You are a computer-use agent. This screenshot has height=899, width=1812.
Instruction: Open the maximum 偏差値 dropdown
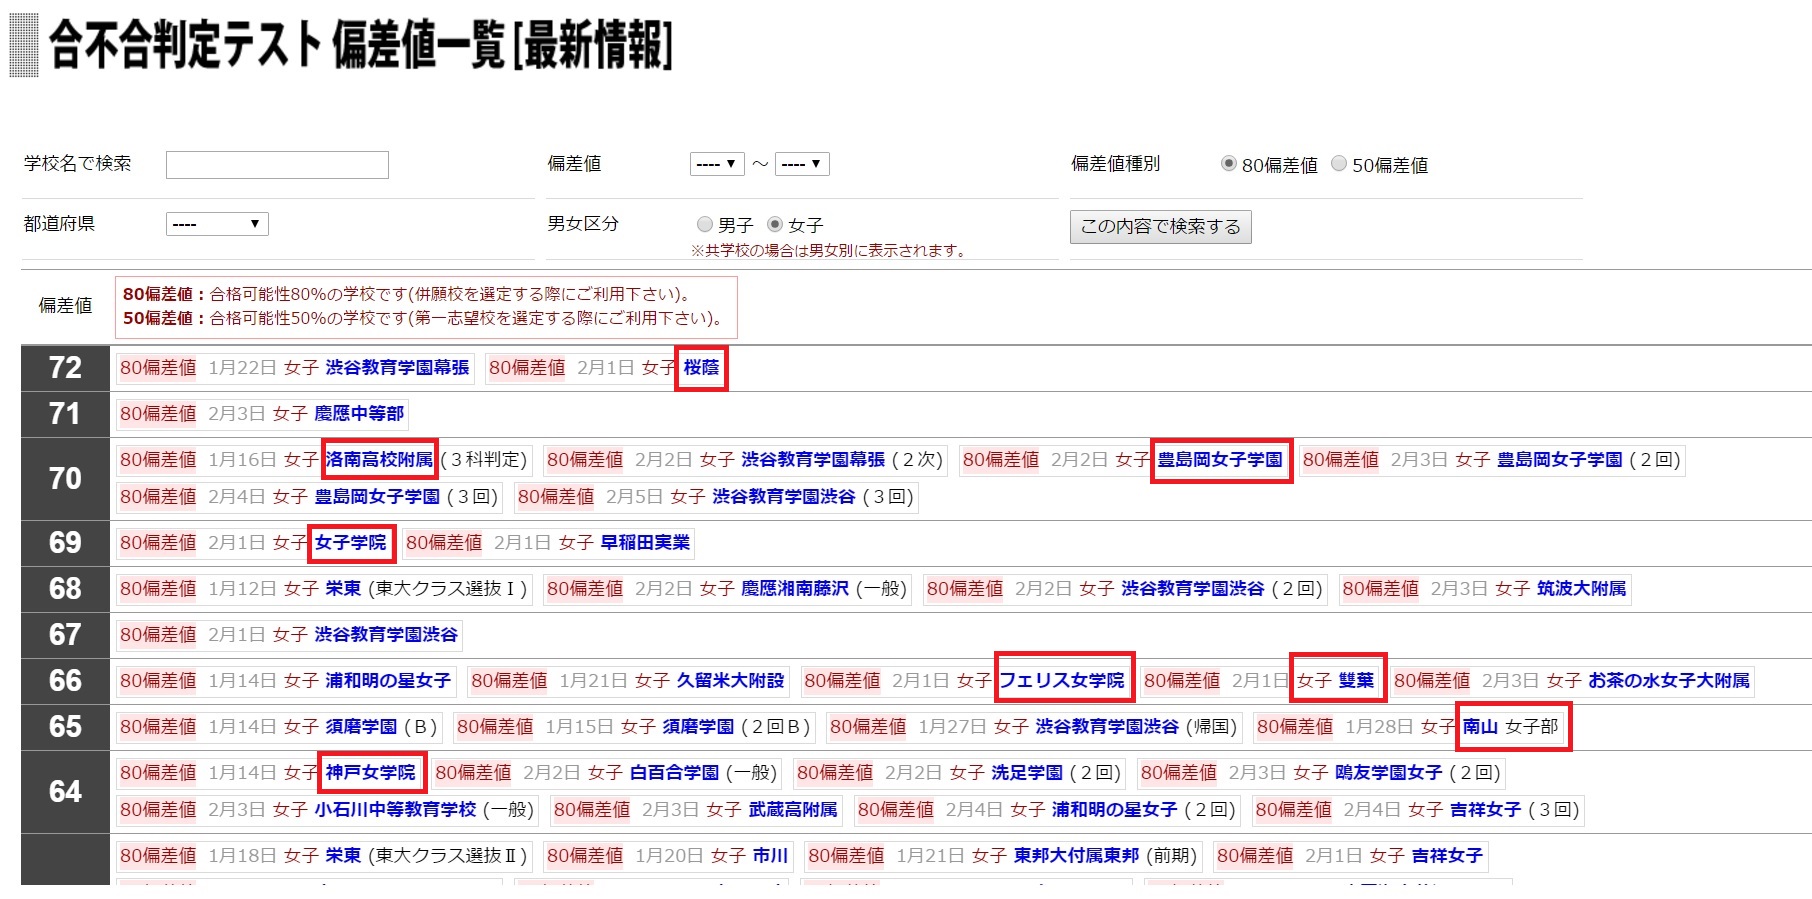tap(801, 164)
